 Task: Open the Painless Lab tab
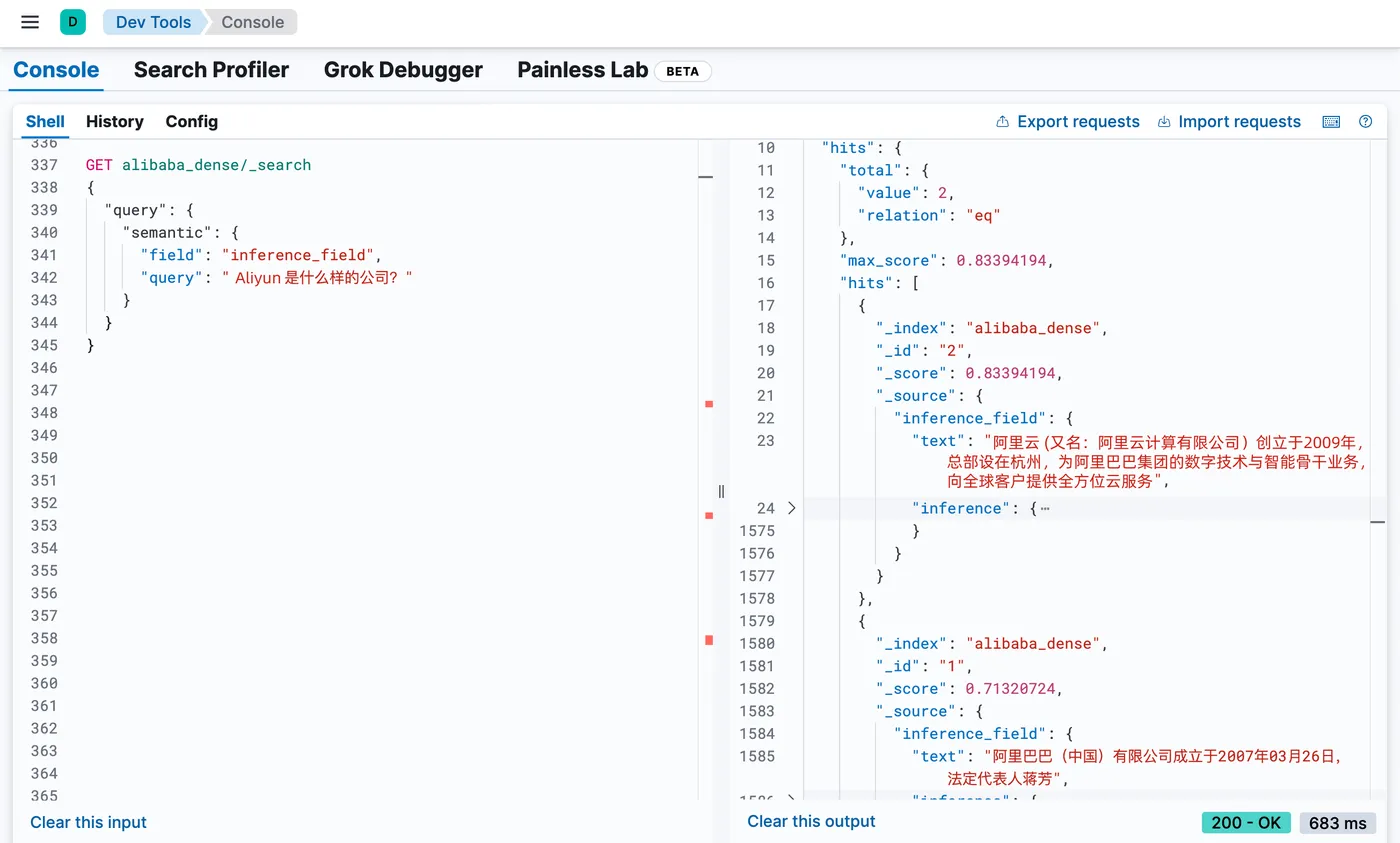click(x=583, y=70)
